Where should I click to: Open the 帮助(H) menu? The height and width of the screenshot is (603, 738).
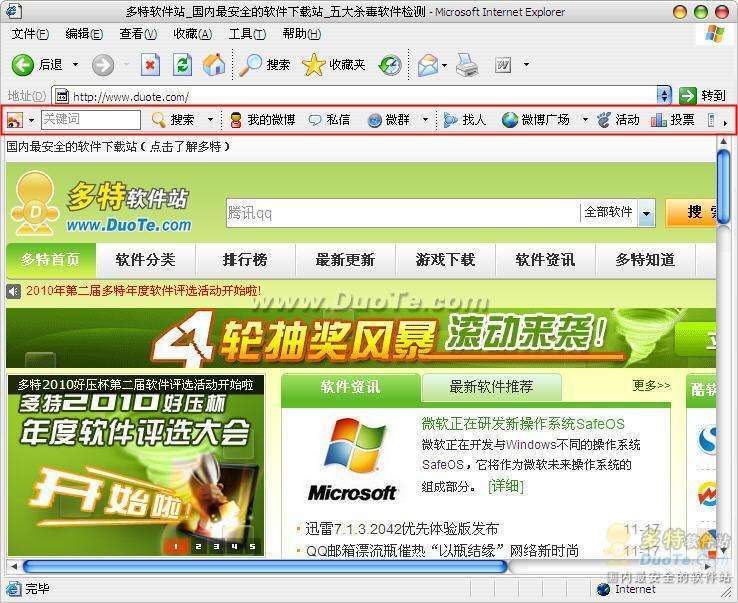coord(302,34)
